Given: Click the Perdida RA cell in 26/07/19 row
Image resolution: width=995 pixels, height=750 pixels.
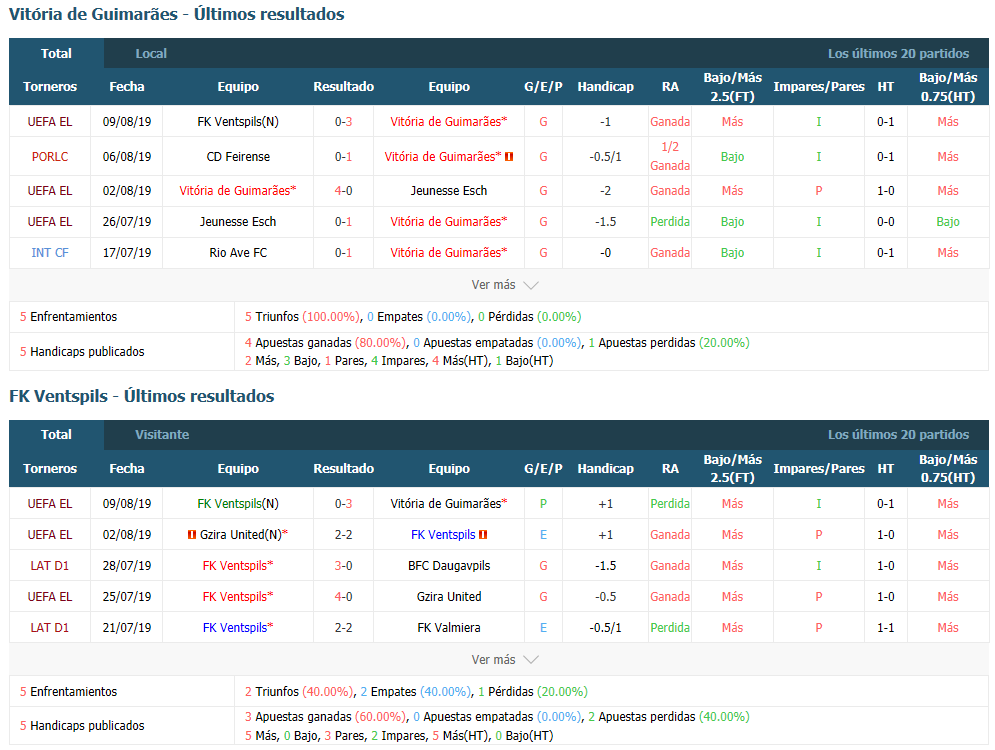Looking at the screenshot, I should pyautogui.click(x=670, y=221).
